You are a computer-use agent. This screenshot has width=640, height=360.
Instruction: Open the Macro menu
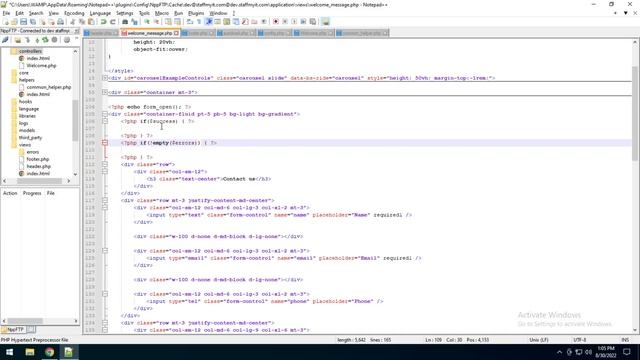[x=162, y=13]
